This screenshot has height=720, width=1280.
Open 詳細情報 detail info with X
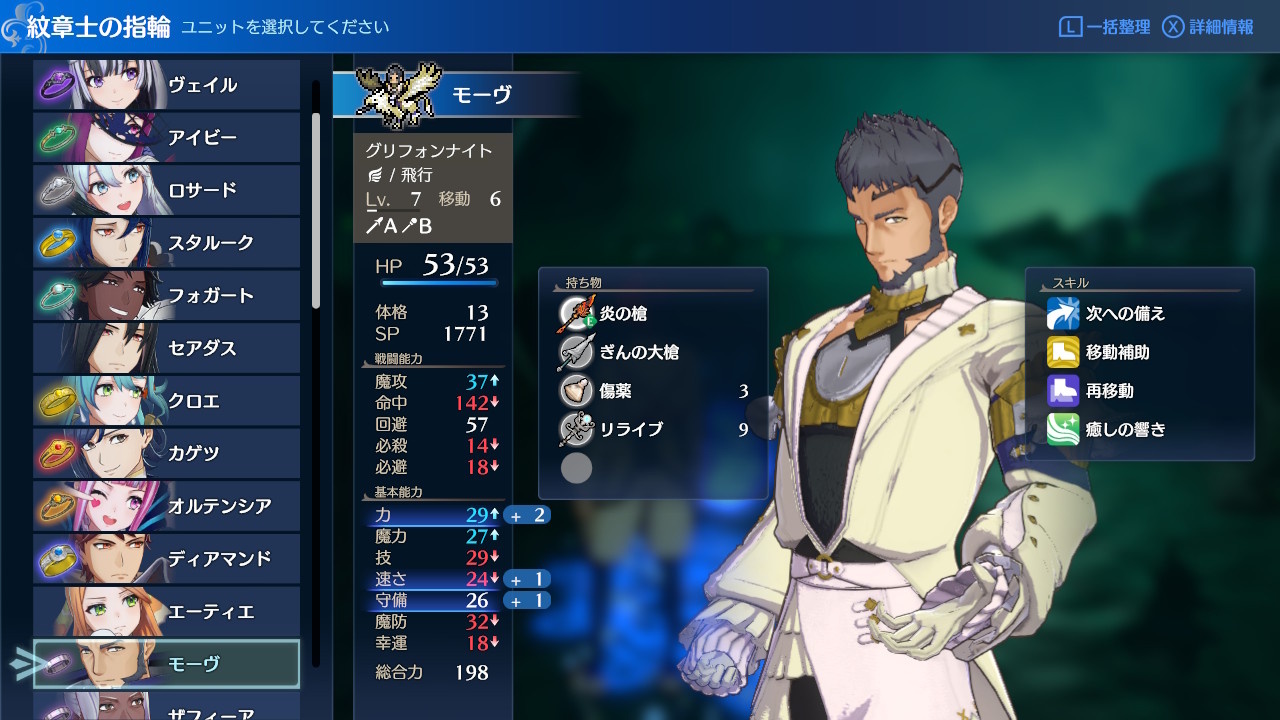point(1208,27)
